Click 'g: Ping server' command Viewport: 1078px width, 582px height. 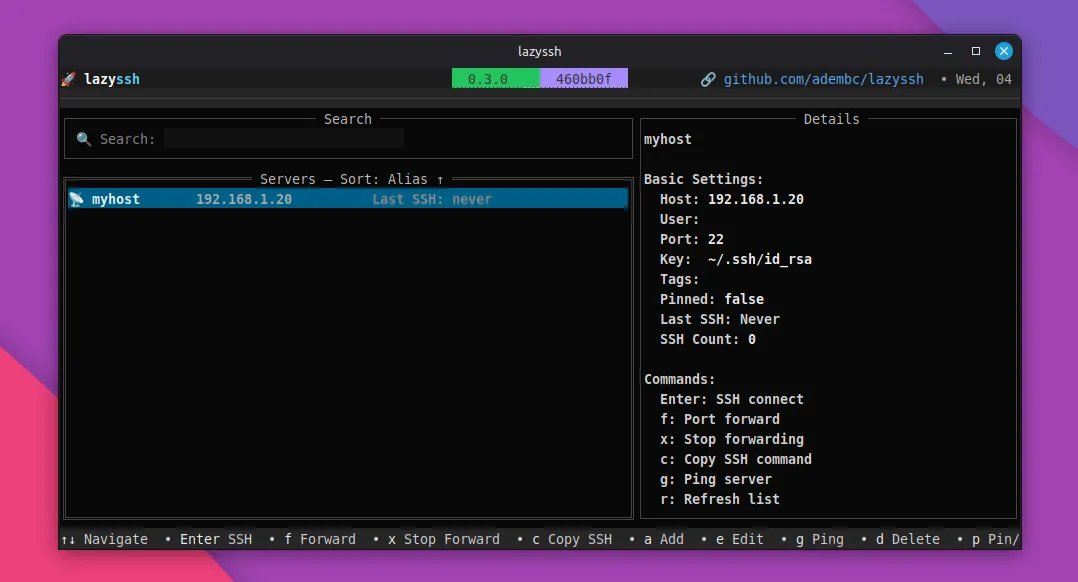[716, 479]
